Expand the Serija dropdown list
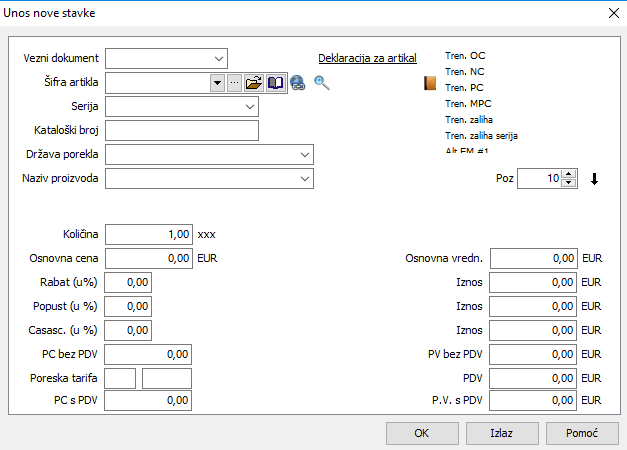This screenshot has width=627, height=450. 248,106
